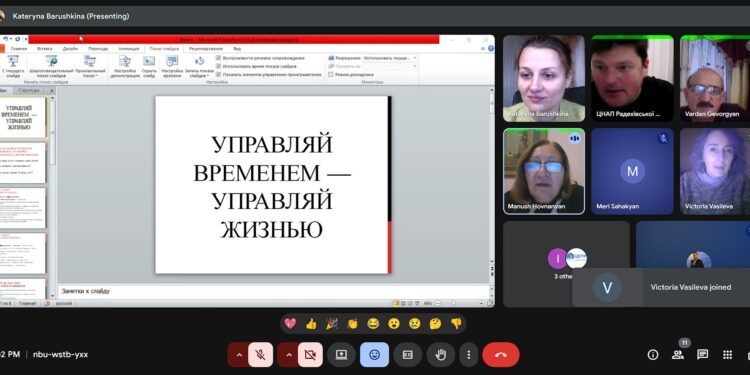The image size is (750, 375).
Task: Click the normal view status bar button
Action: click(396, 303)
